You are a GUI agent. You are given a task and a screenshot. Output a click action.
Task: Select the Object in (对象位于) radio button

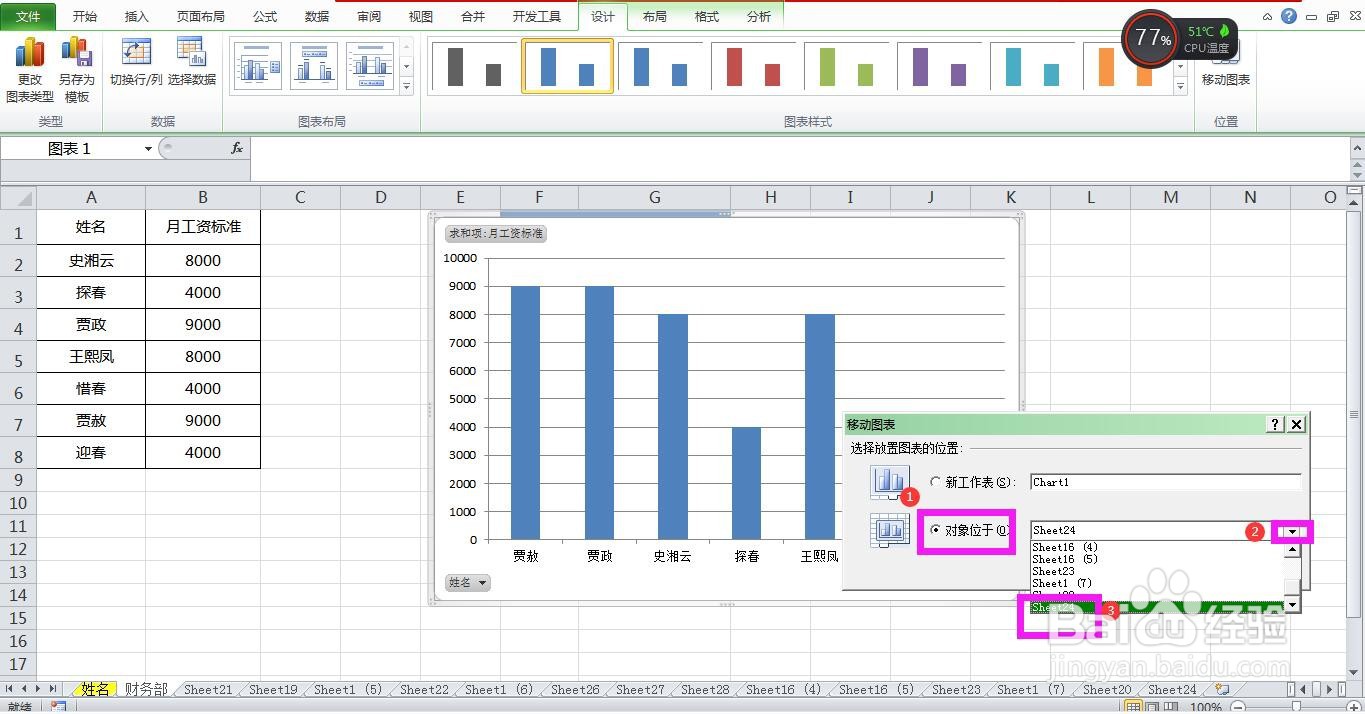tap(935, 530)
